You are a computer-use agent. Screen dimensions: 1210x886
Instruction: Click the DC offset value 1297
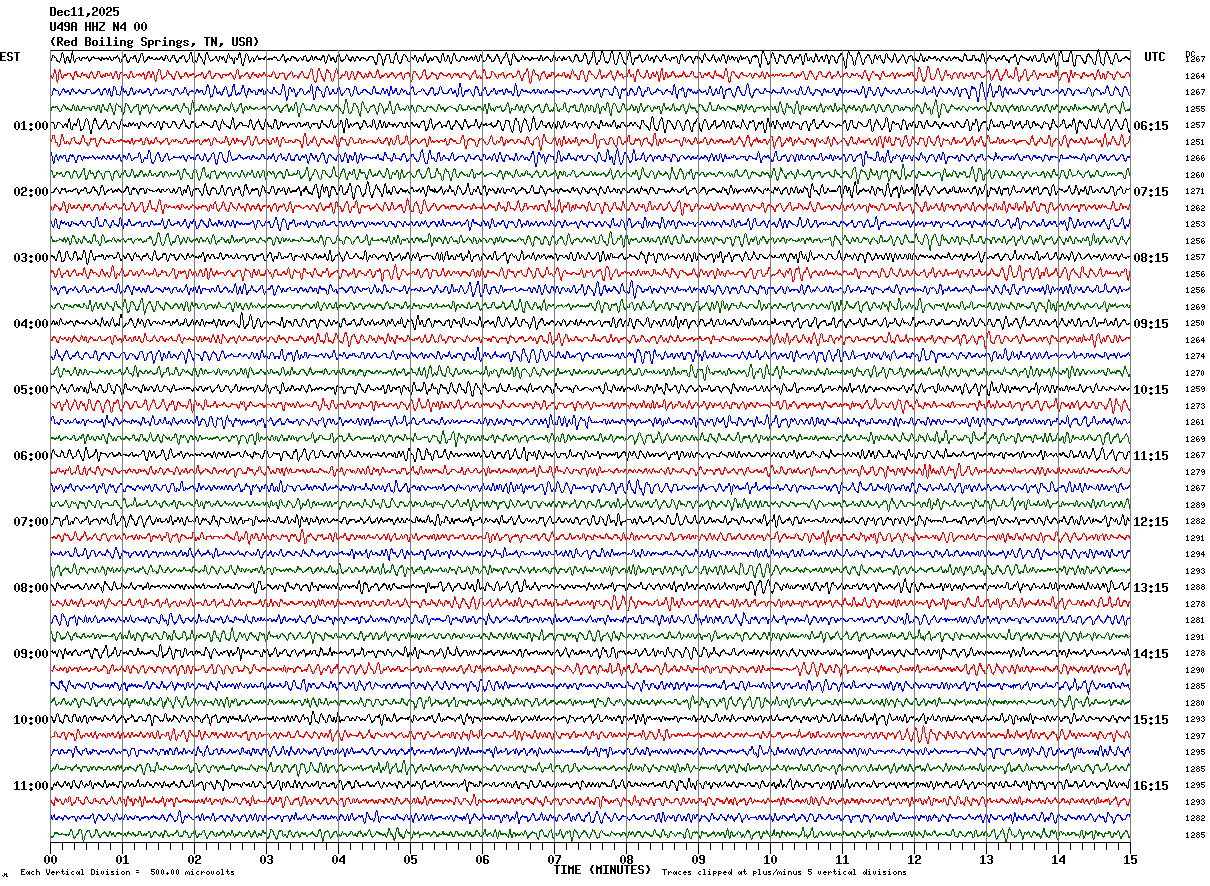[1195, 736]
